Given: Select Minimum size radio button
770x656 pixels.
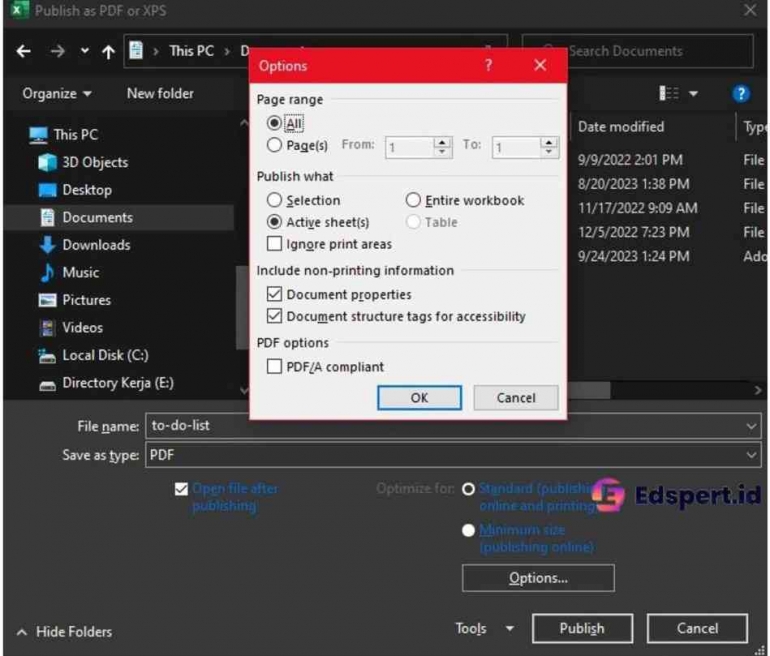Looking at the screenshot, I should pos(468,530).
